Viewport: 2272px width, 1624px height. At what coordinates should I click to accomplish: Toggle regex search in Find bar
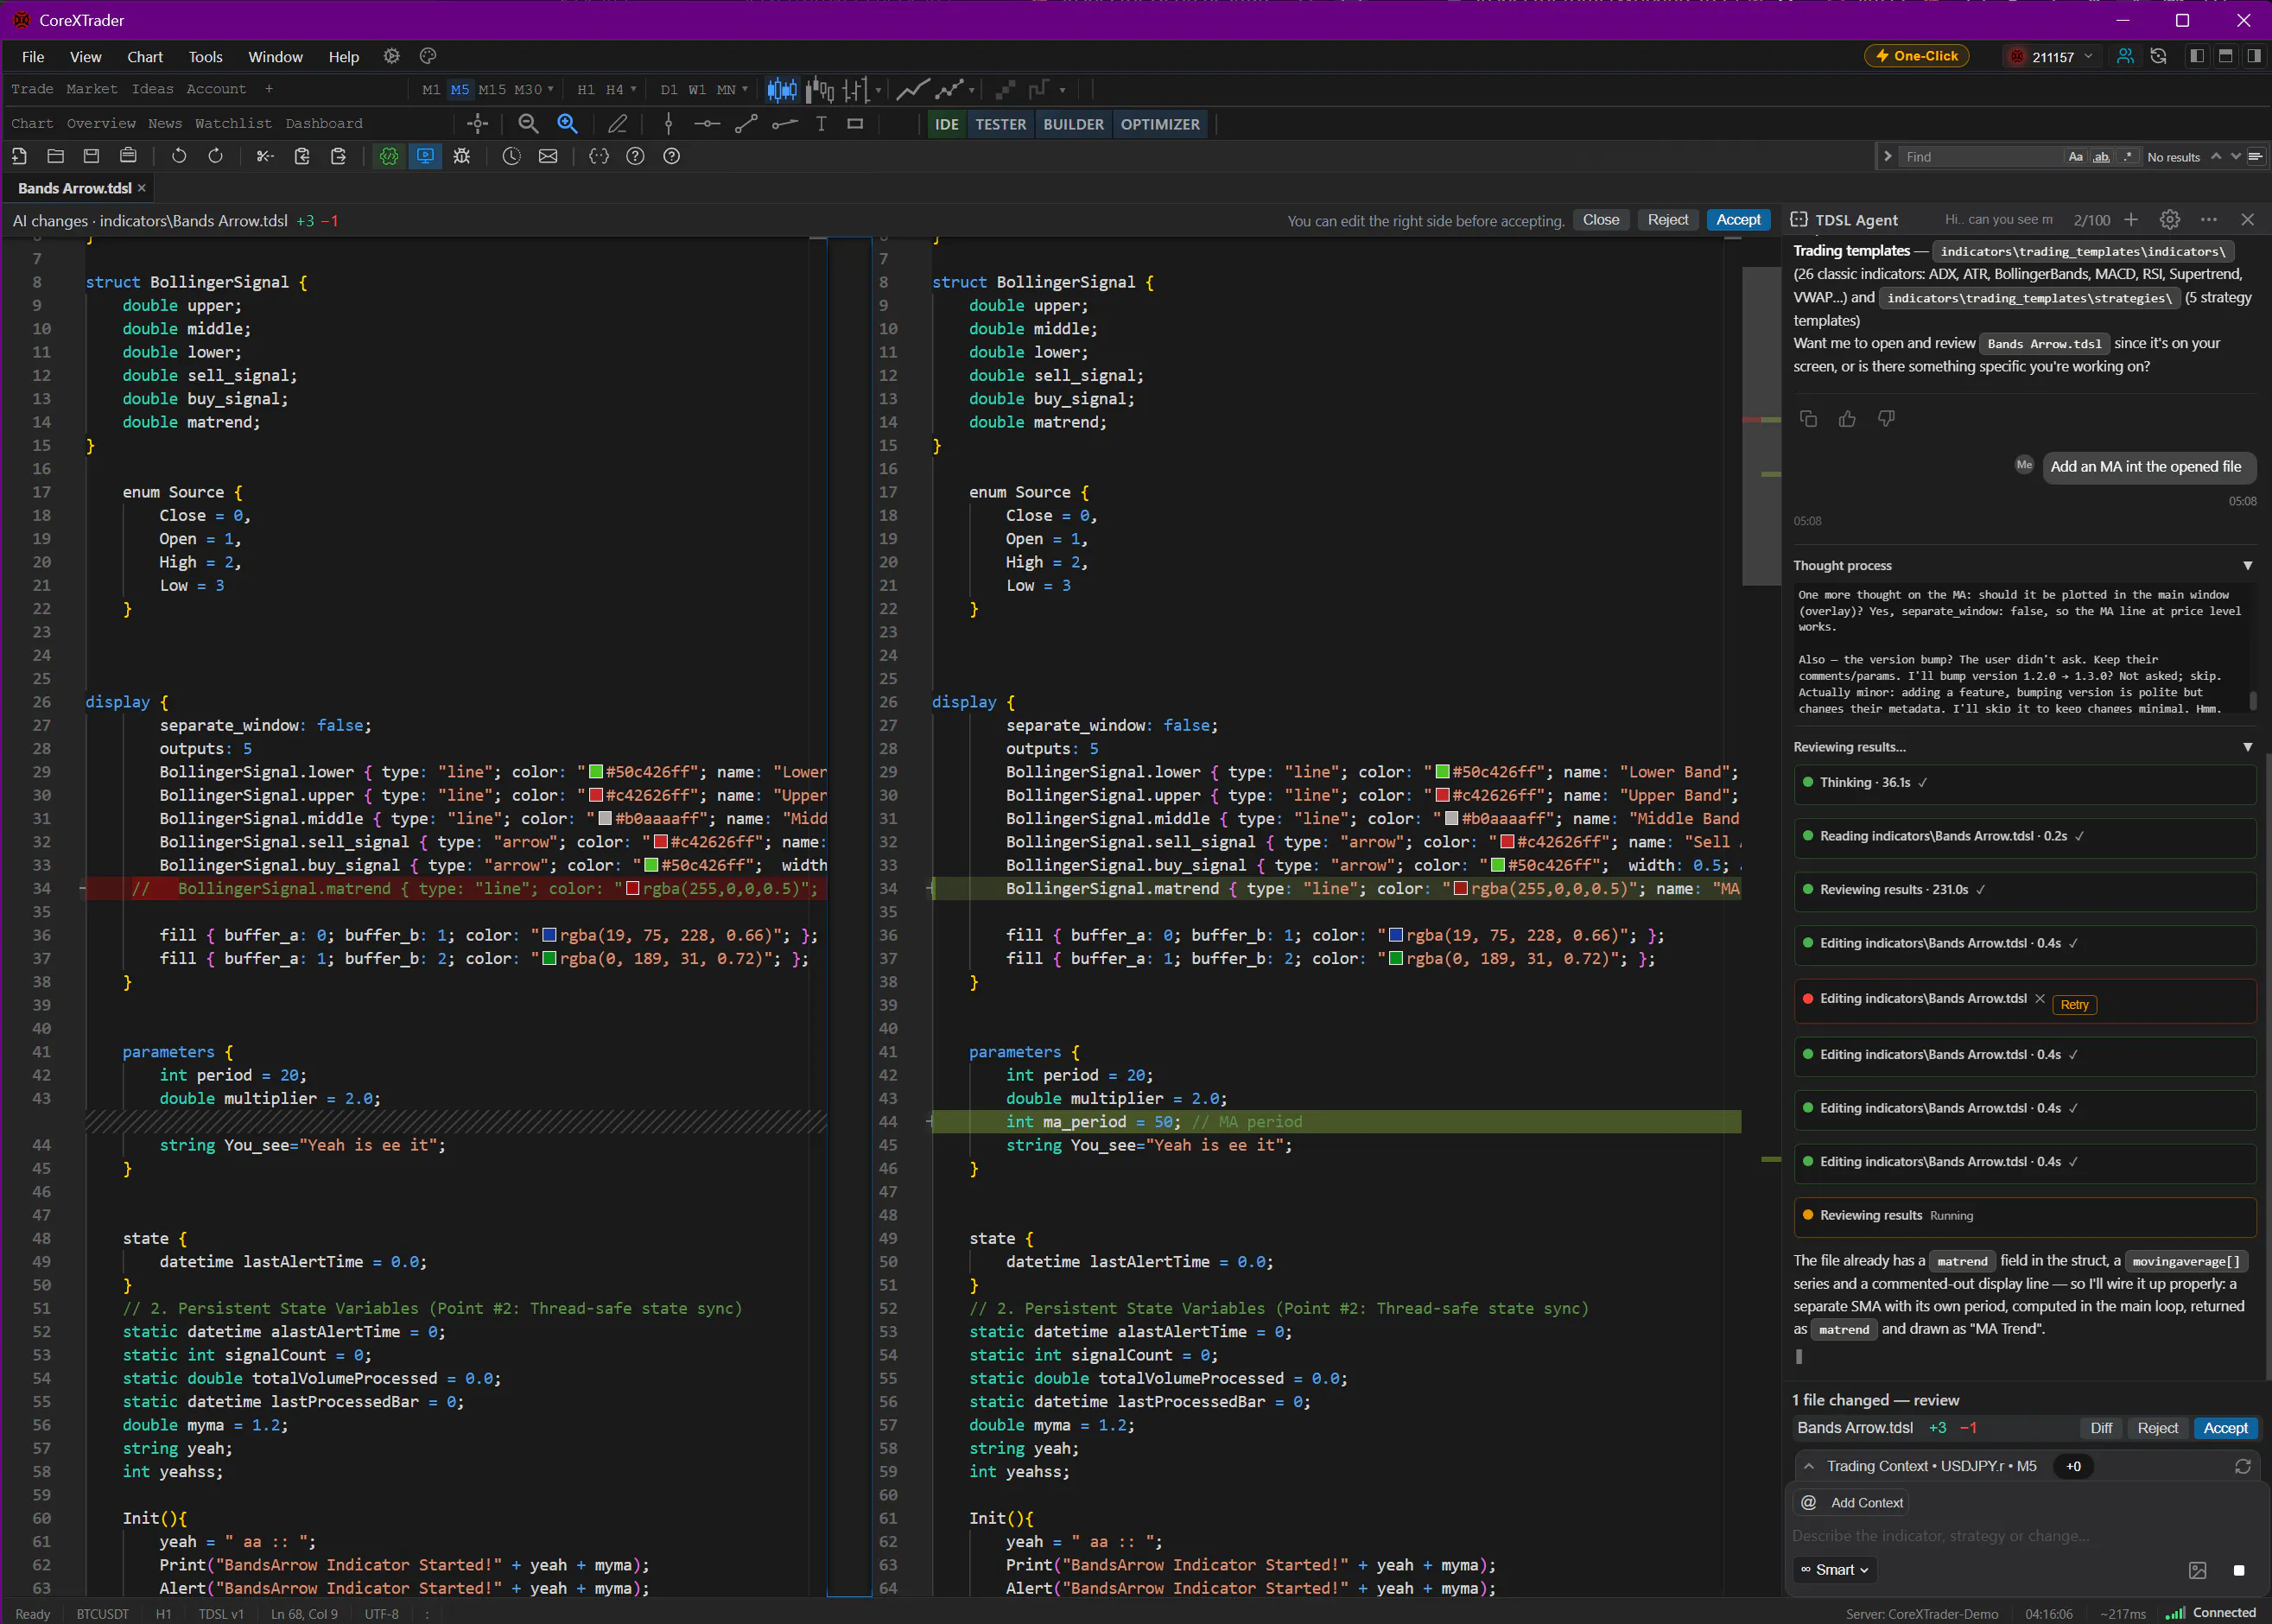pos(2127,157)
